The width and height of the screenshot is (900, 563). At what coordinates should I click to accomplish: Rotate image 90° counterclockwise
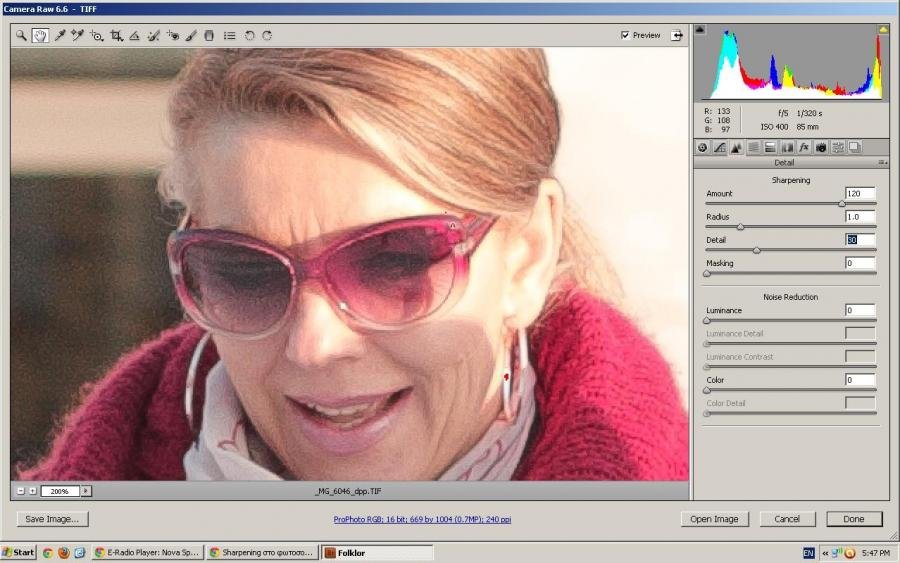pos(249,35)
